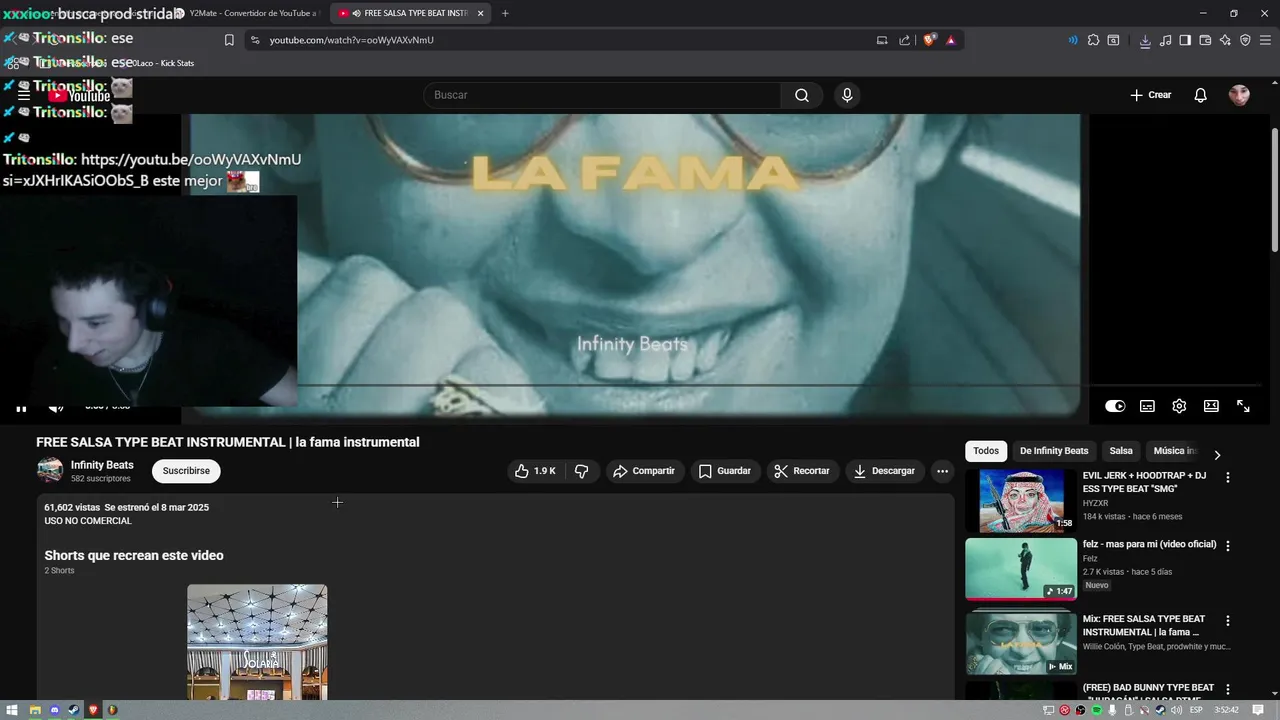
Task: Click the Crear button
Action: pyautogui.click(x=1150, y=95)
